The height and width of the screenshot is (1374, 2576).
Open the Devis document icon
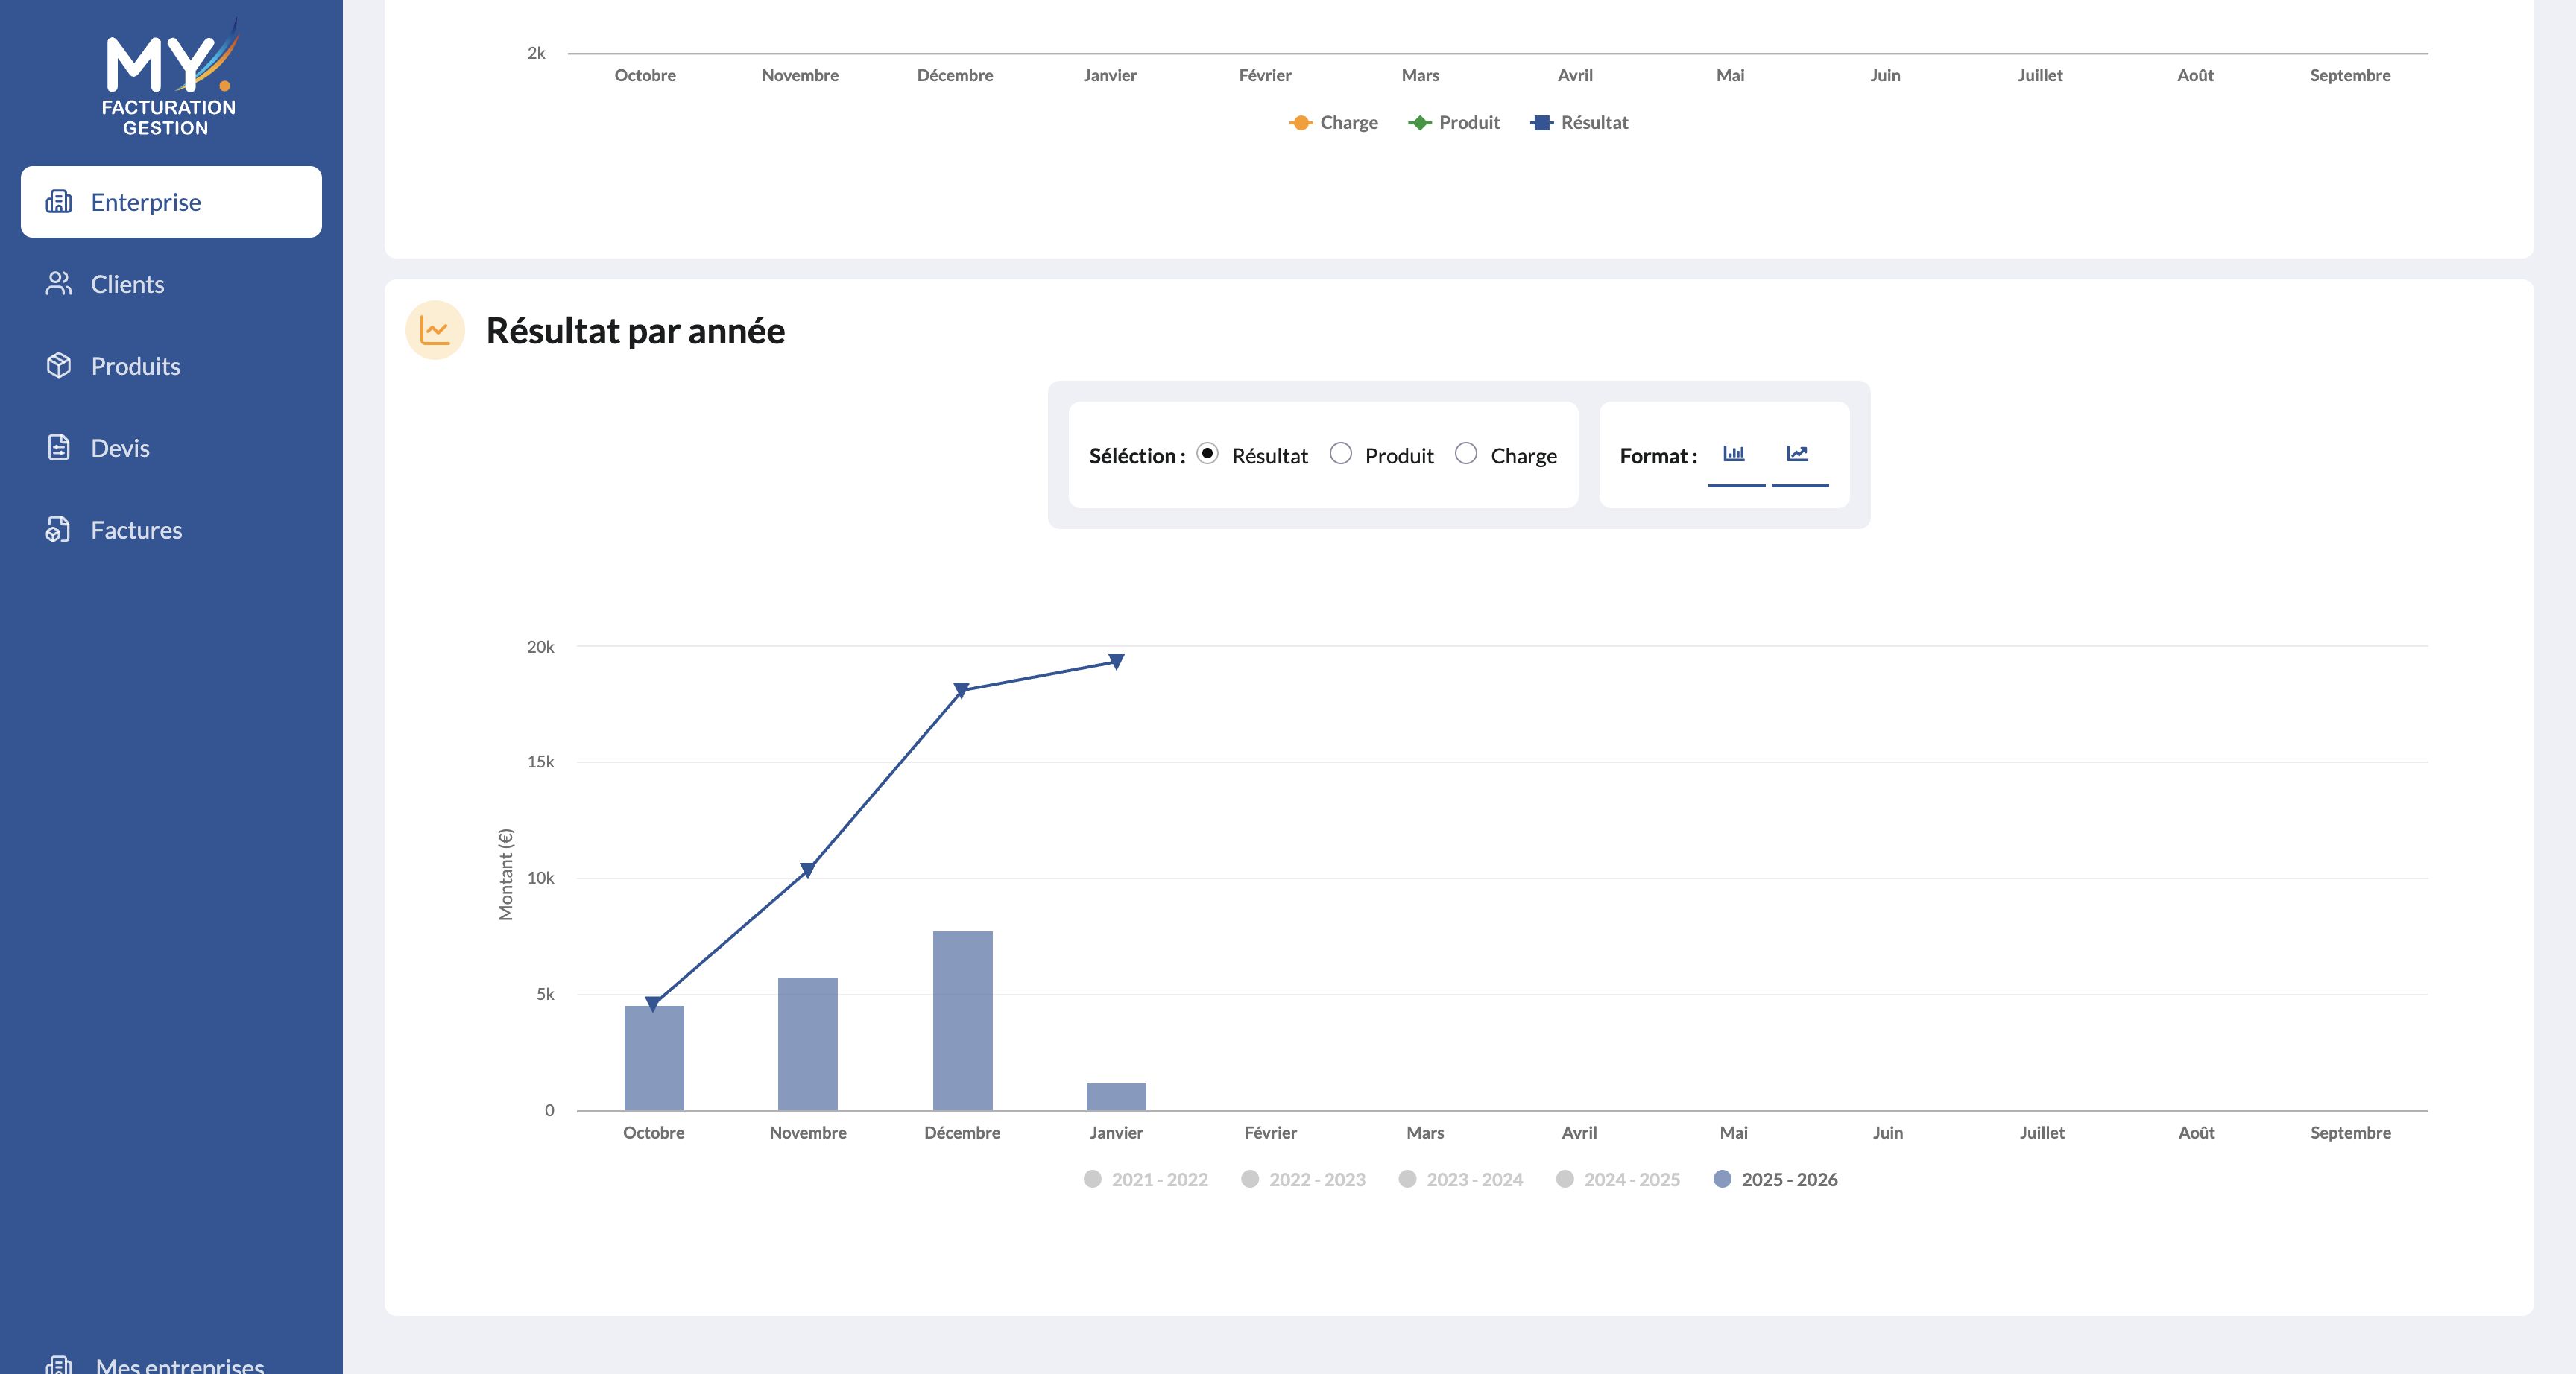[59, 447]
